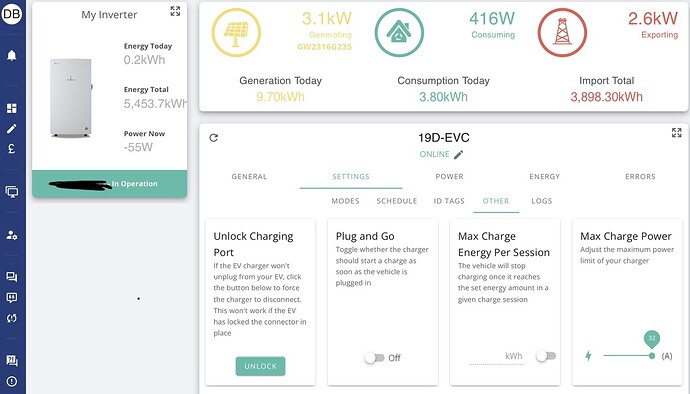The height and width of the screenshot is (394, 690).
Task: Click the kWh energy input field
Action: pos(496,357)
